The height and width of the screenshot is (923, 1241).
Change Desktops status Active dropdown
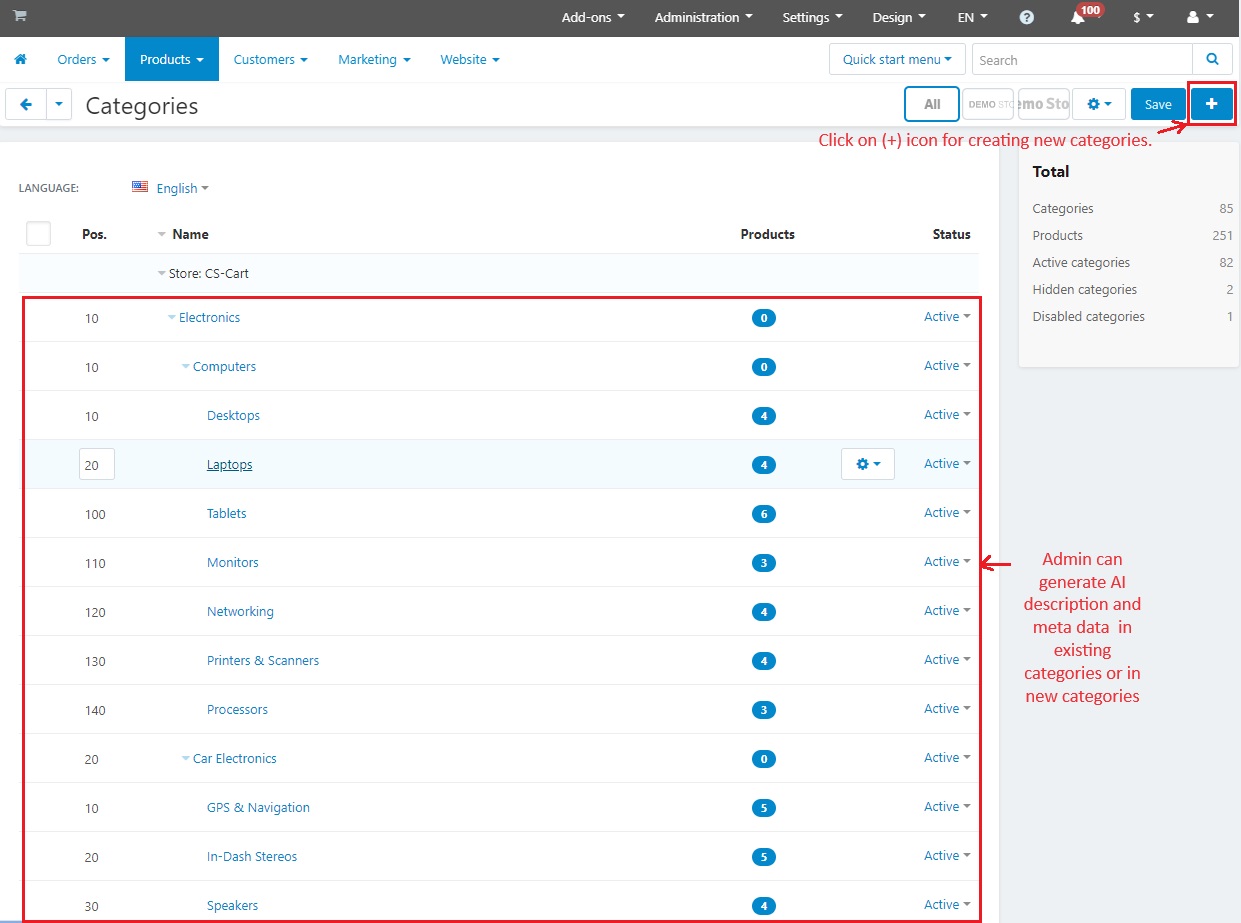click(x=947, y=415)
